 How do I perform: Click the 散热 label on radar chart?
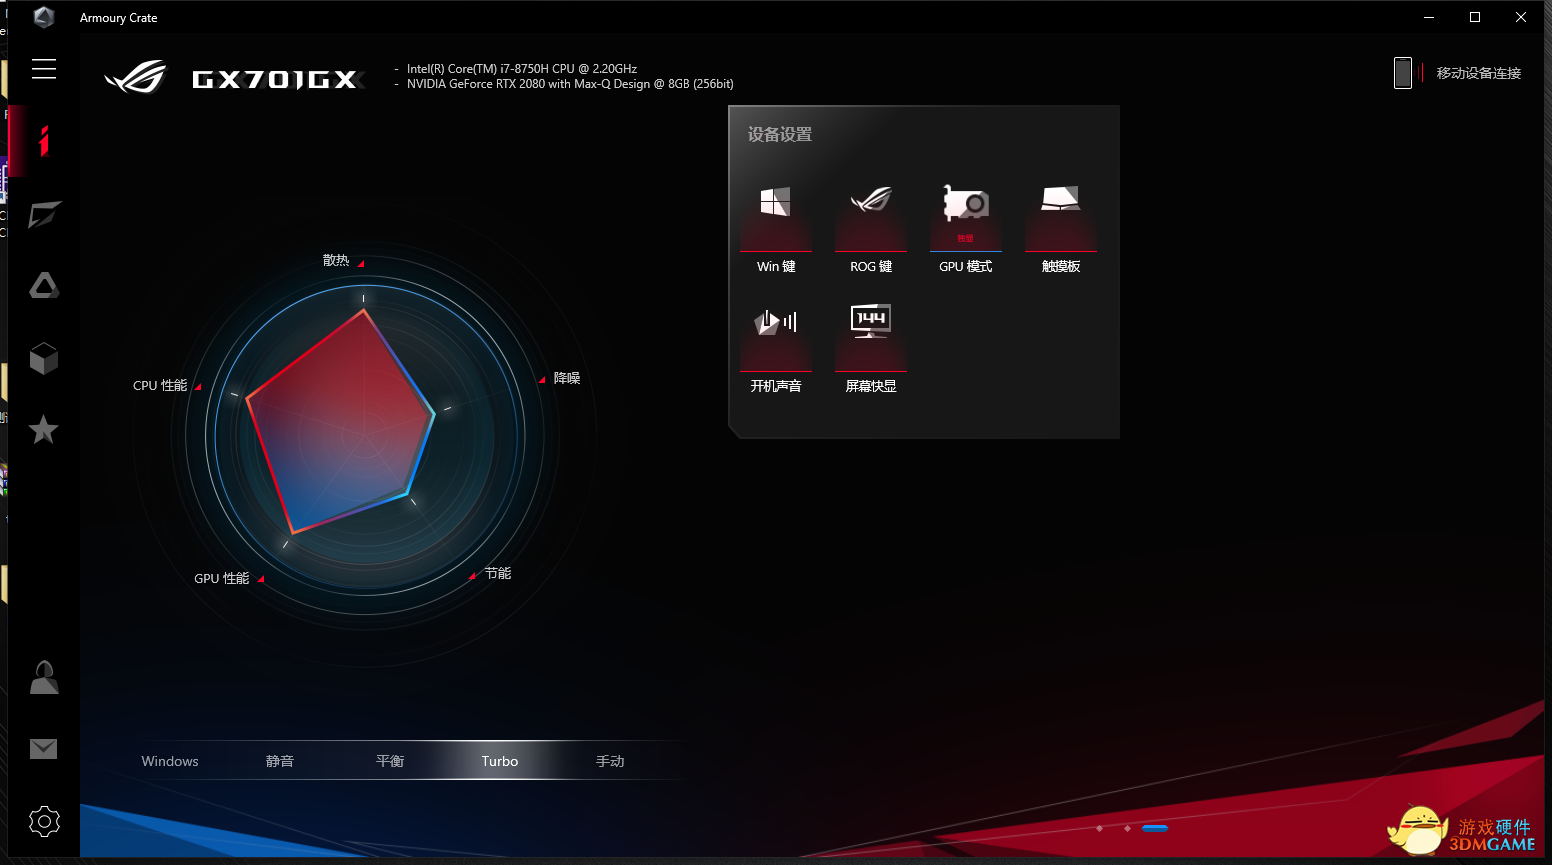tap(336, 260)
